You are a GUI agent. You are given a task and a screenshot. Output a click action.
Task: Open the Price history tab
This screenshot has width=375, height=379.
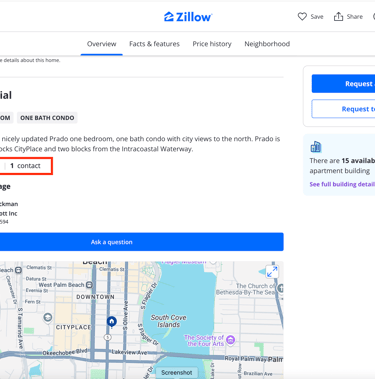coord(212,44)
